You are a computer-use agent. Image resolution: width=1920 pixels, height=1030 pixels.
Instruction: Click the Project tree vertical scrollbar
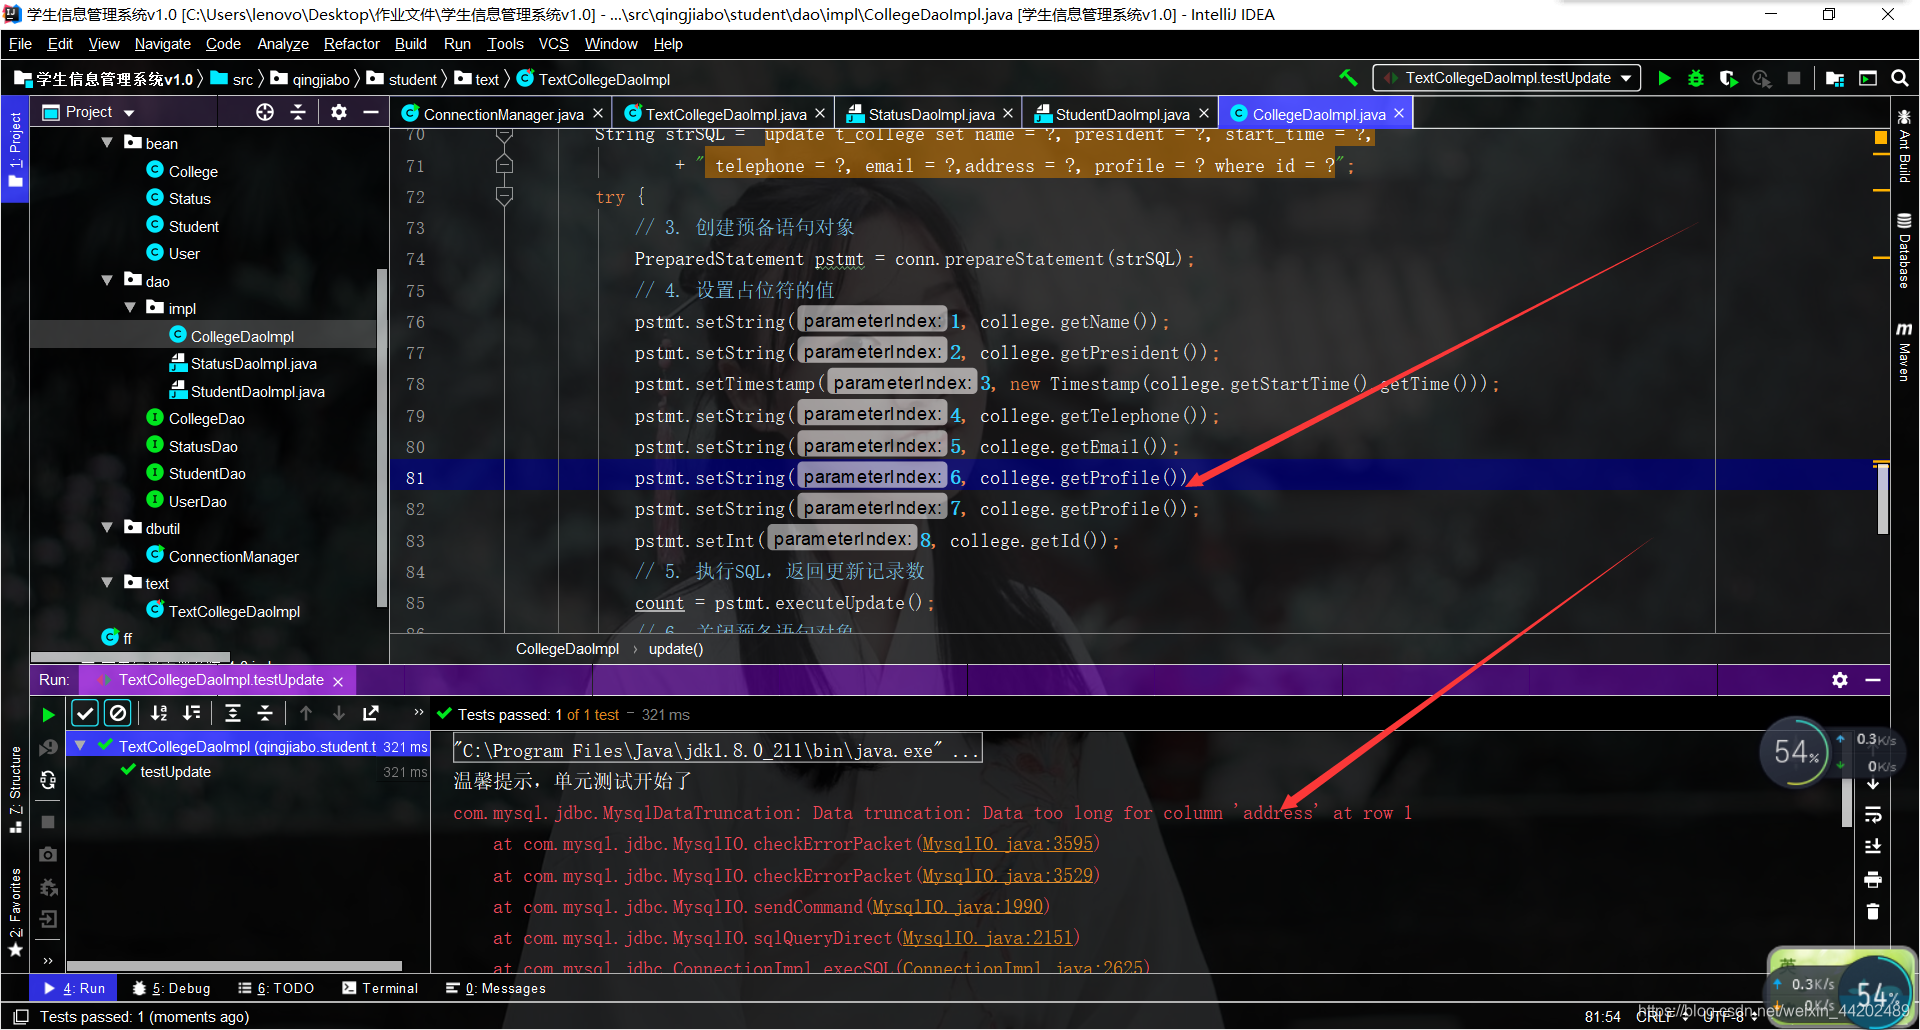(x=381, y=437)
